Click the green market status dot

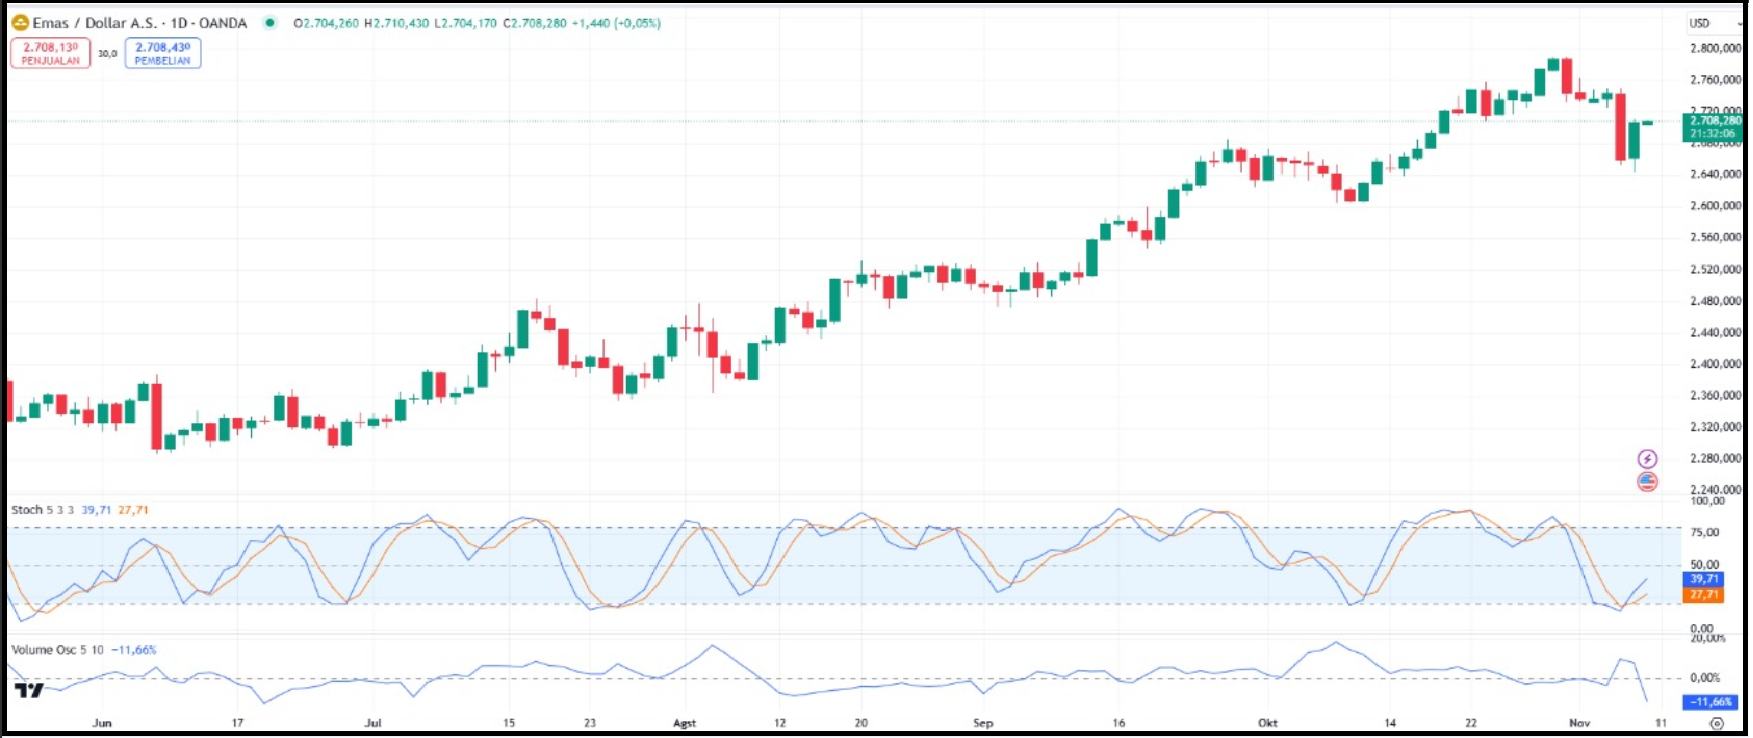tap(269, 23)
